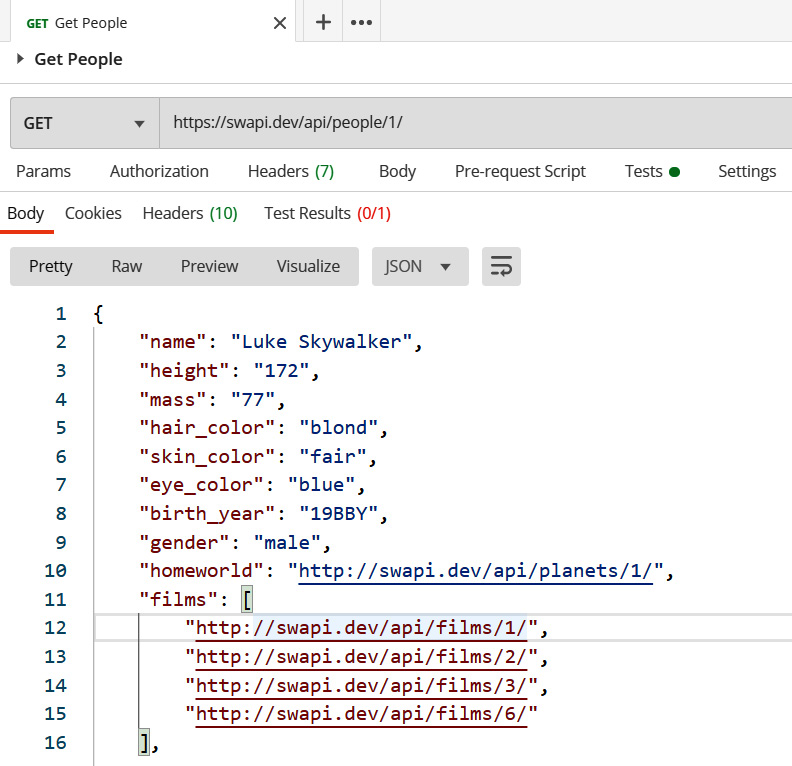View Test Results (0/1) tab
Viewport: 792px width, 766px height.
click(327, 214)
